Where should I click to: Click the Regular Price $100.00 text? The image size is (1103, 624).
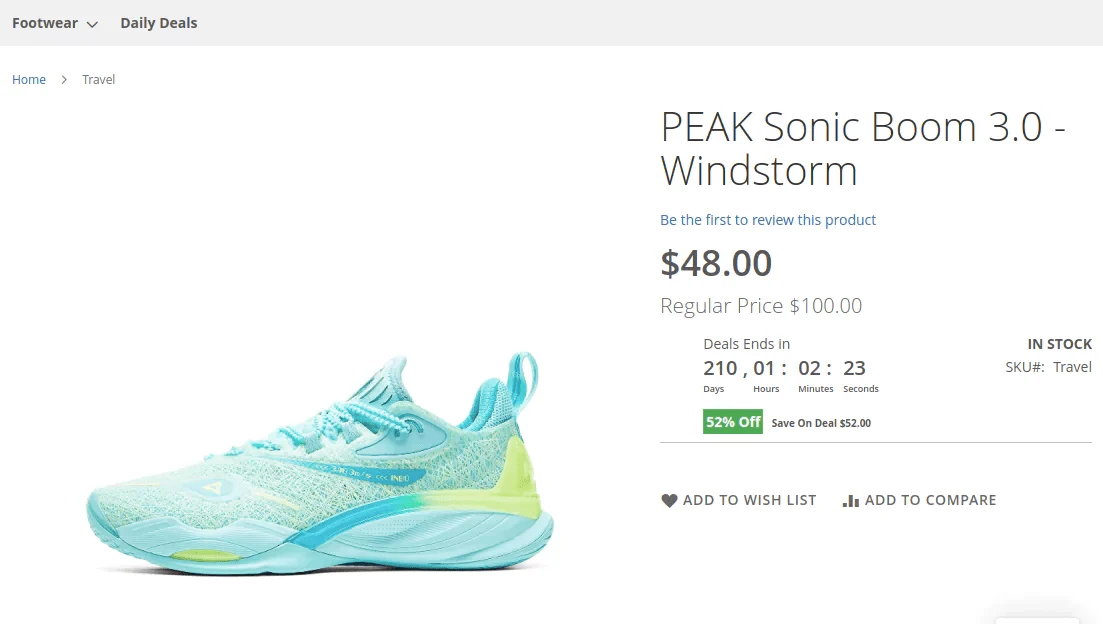coord(761,306)
